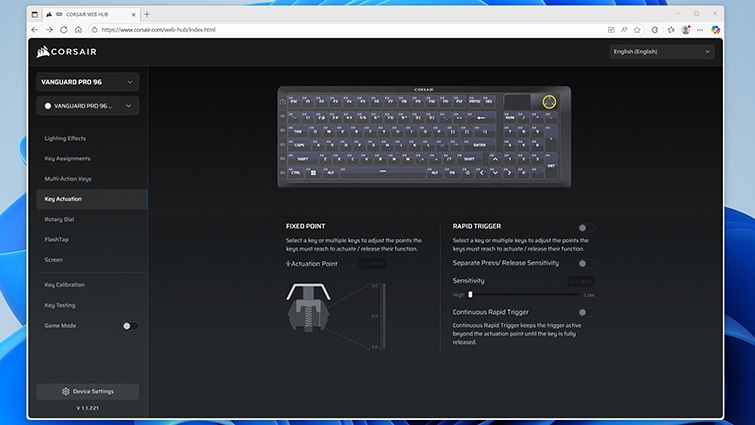Open the VANGUARD PRO 96 profile dropdown
This screenshot has height=425, width=755.
(88, 106)
